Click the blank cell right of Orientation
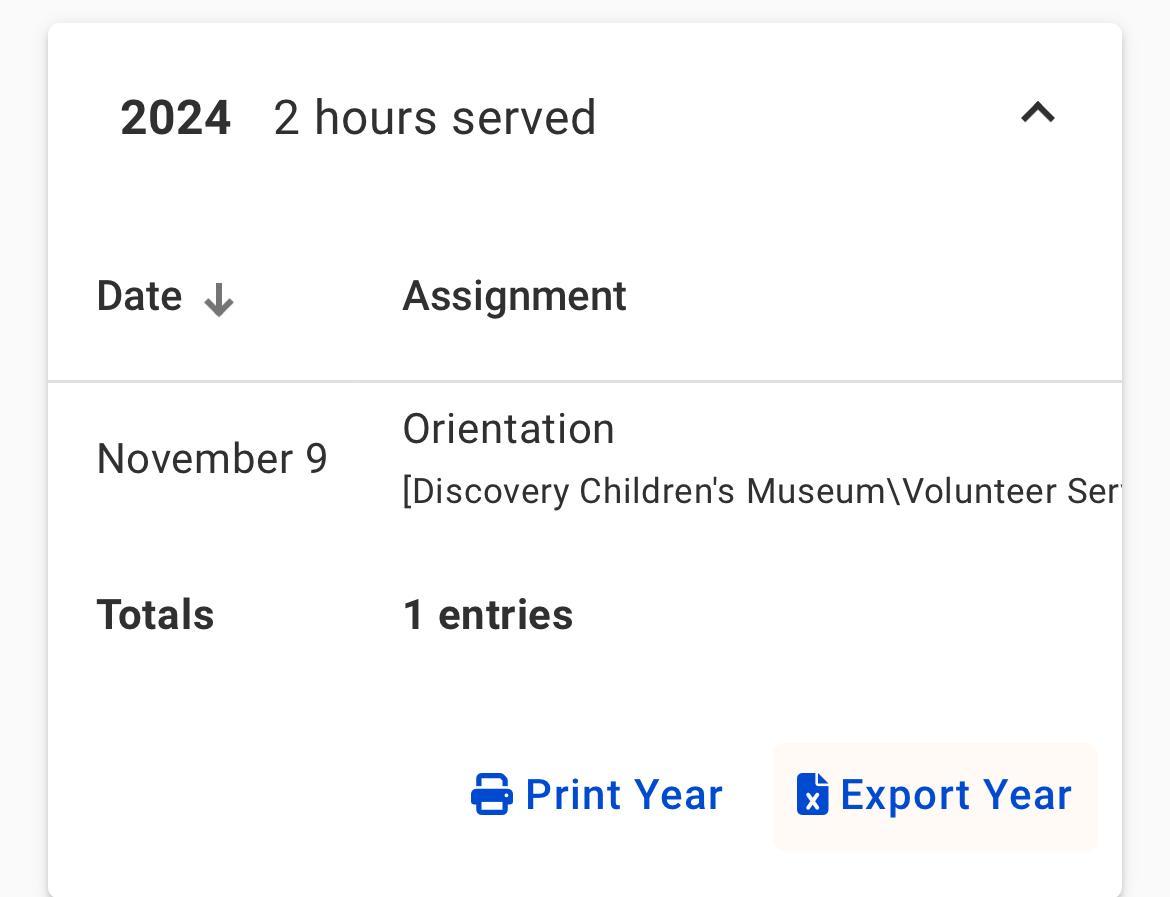The width and height of the screenshot is (1170, 897). point(860,429)
